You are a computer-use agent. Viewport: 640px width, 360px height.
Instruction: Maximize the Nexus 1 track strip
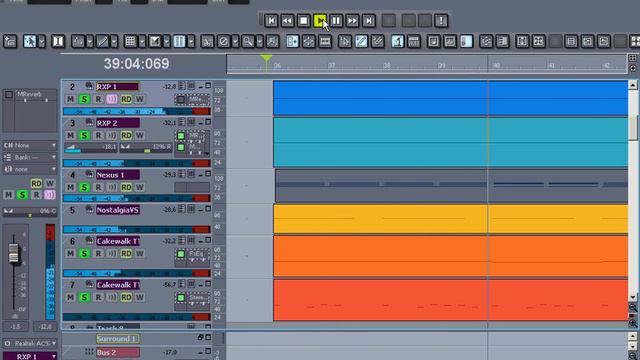(x=208, y=174)
